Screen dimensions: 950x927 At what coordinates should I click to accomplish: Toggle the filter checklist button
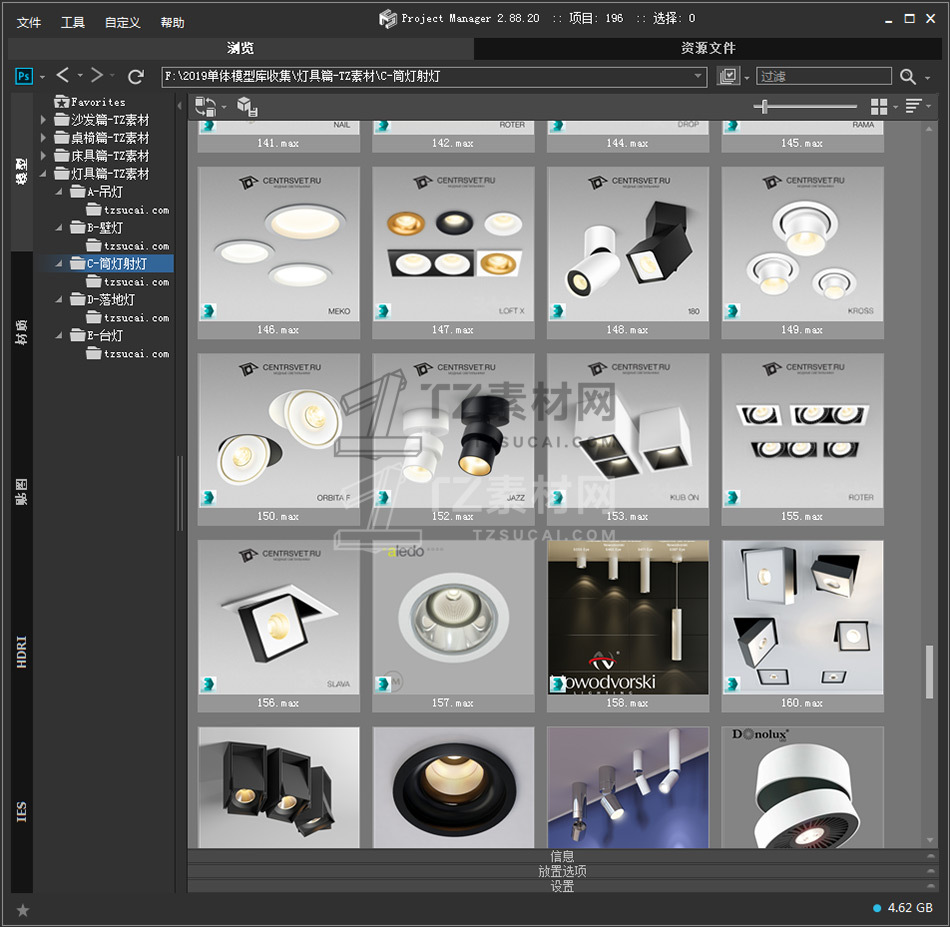pyautogui.click(x=728, y=76)
